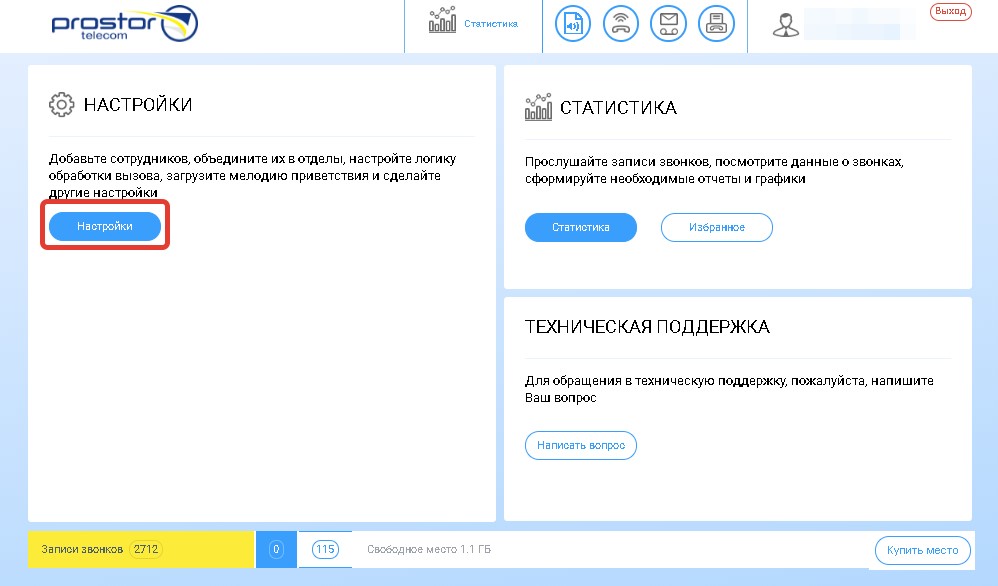
Task: Click the yellow Записи звонков bar
Action: 141,549
